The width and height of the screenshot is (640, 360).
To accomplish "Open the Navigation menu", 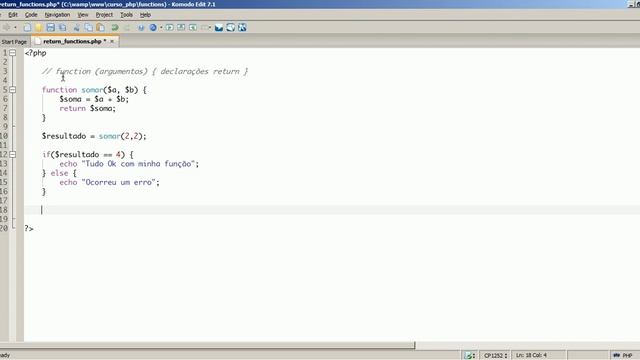I will [x=57, y=15].
